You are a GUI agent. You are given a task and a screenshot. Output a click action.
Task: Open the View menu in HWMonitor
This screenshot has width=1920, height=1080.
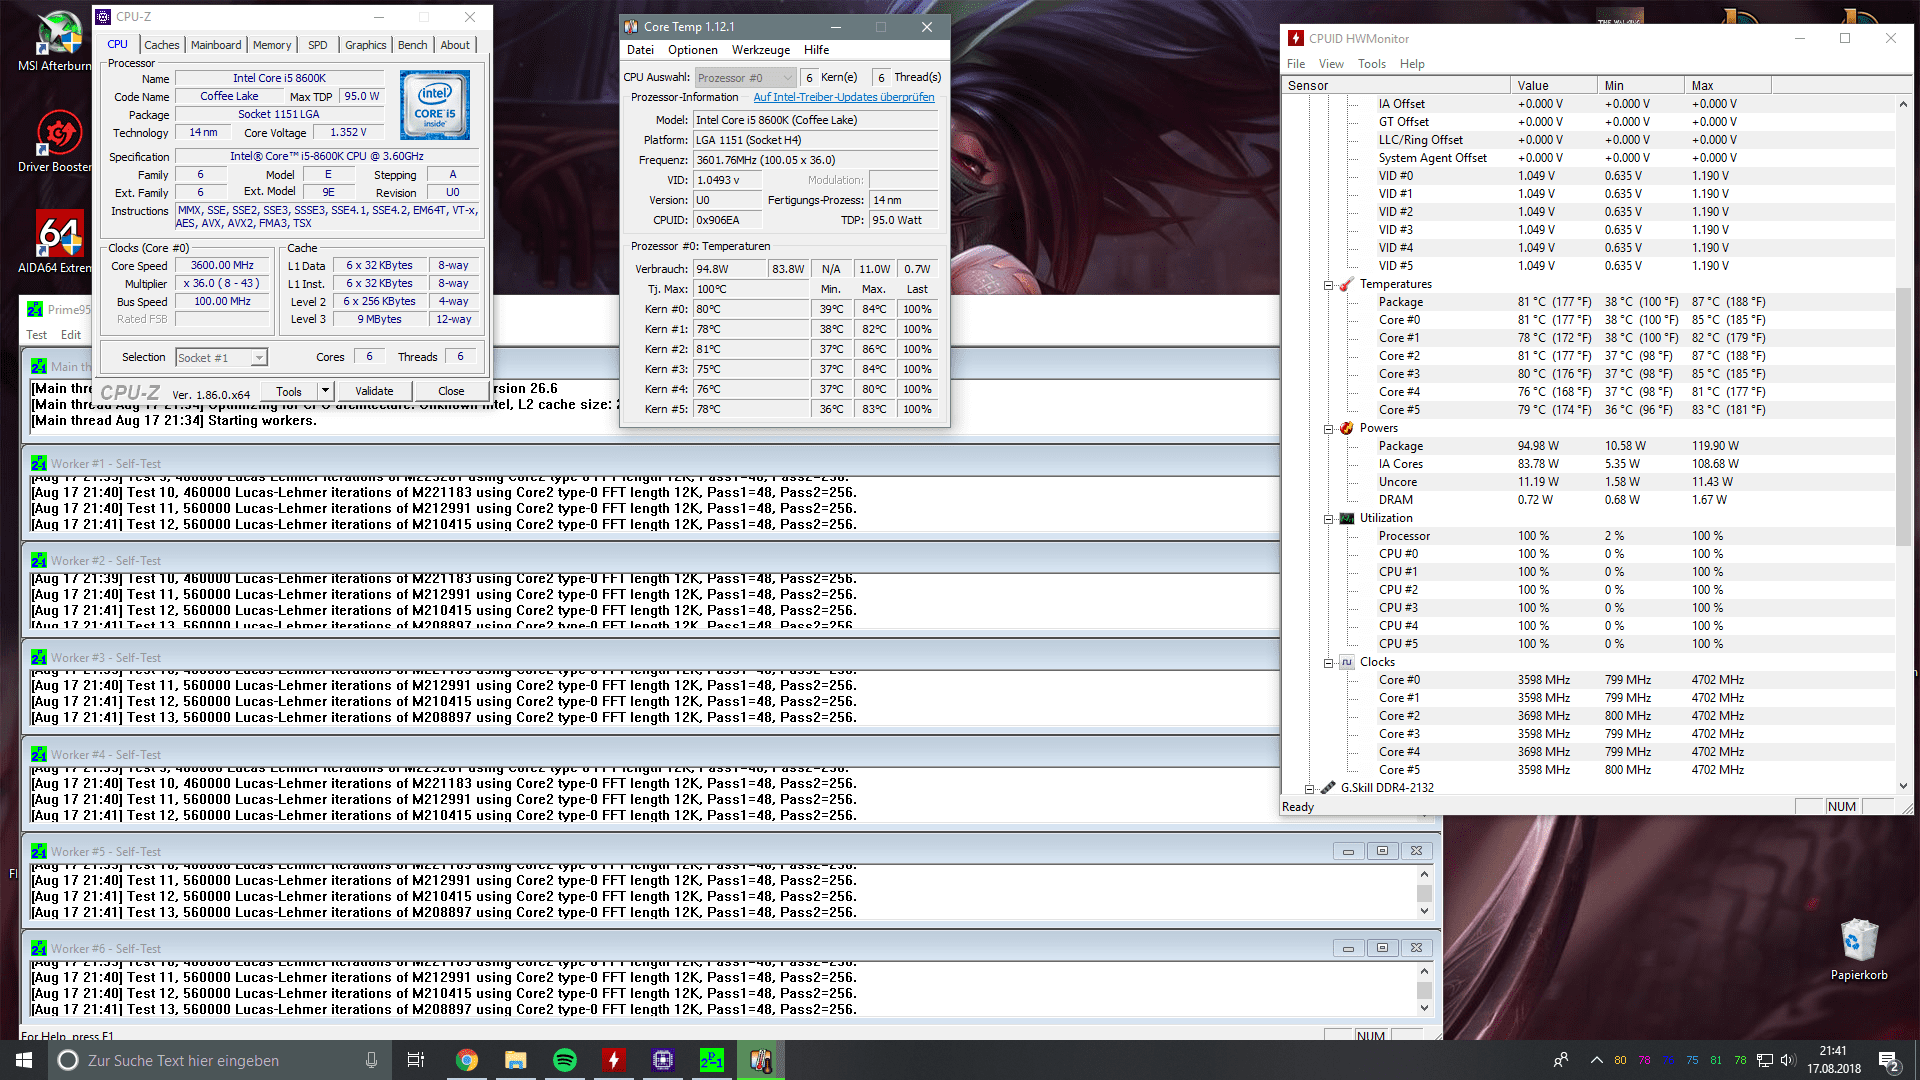point(1331,64)
